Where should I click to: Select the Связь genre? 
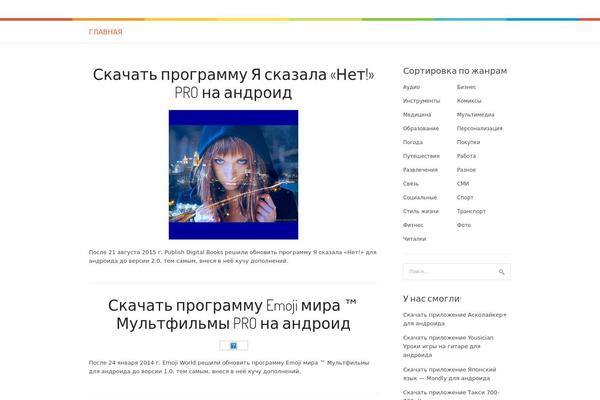click(411, 183)
